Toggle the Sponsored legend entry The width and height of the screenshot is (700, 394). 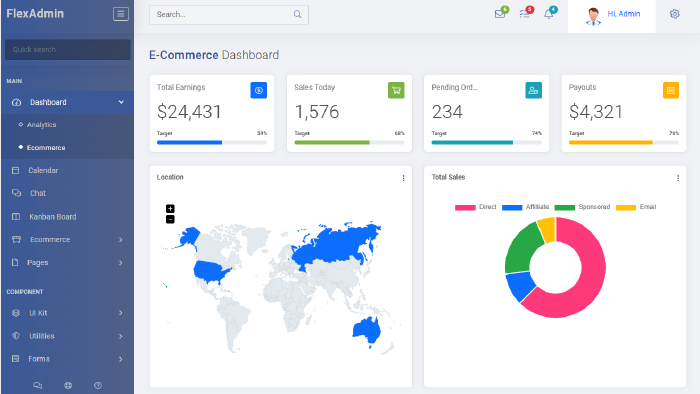pyautogui.click(x=582, y=207)
